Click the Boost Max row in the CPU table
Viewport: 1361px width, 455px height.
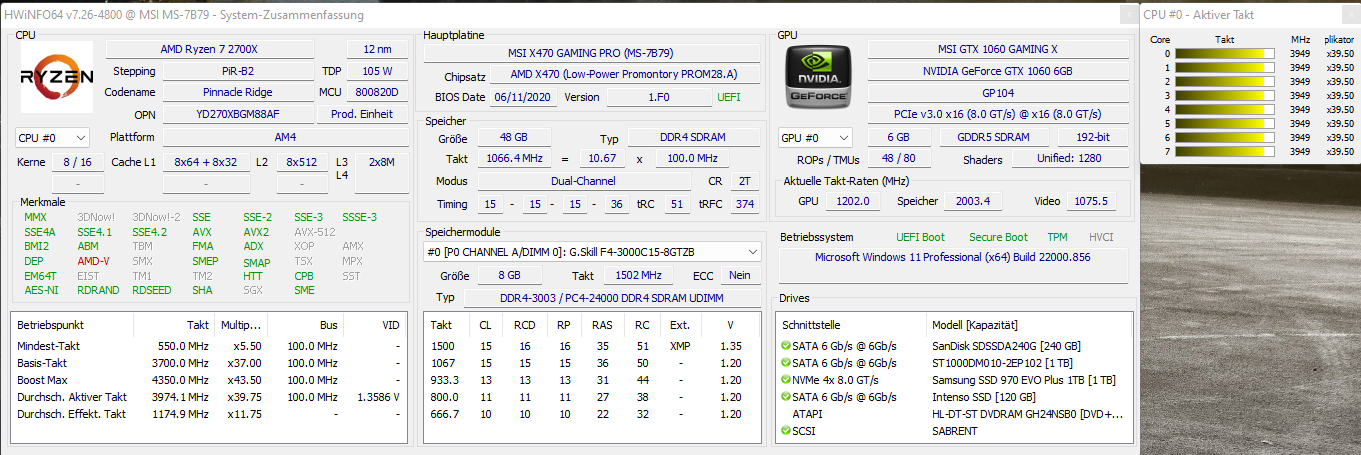(x=209, y=380)
